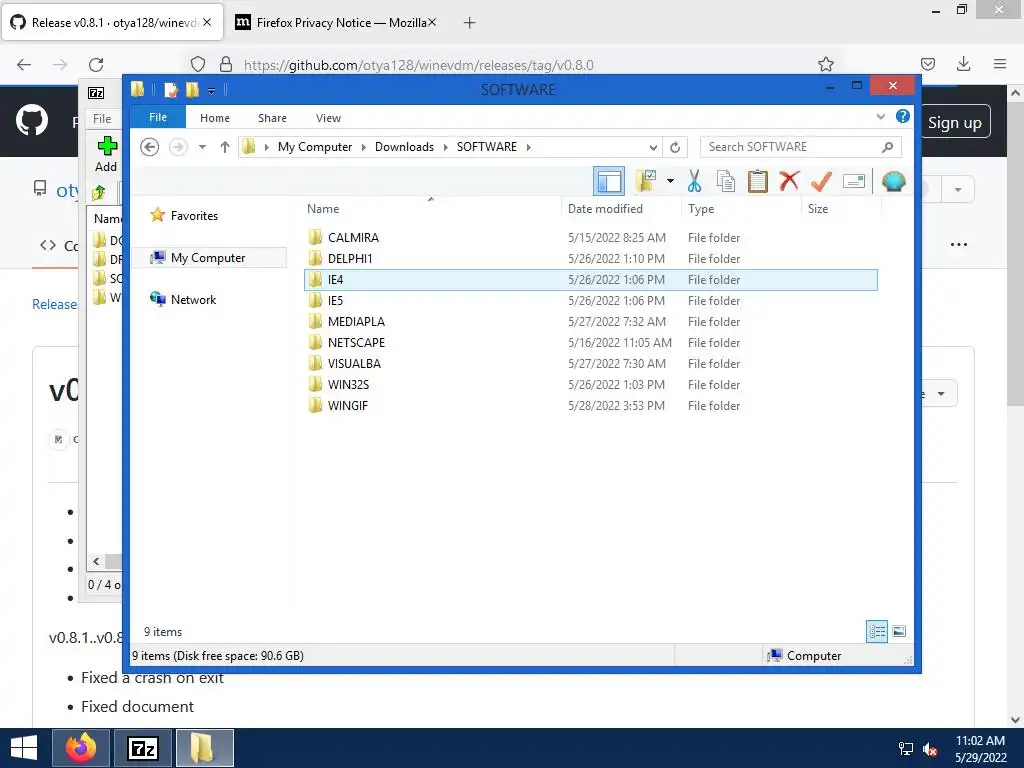Screen dimensions: 1024x768
Task: Open a new Firefox tab
Action: [469, 23]
